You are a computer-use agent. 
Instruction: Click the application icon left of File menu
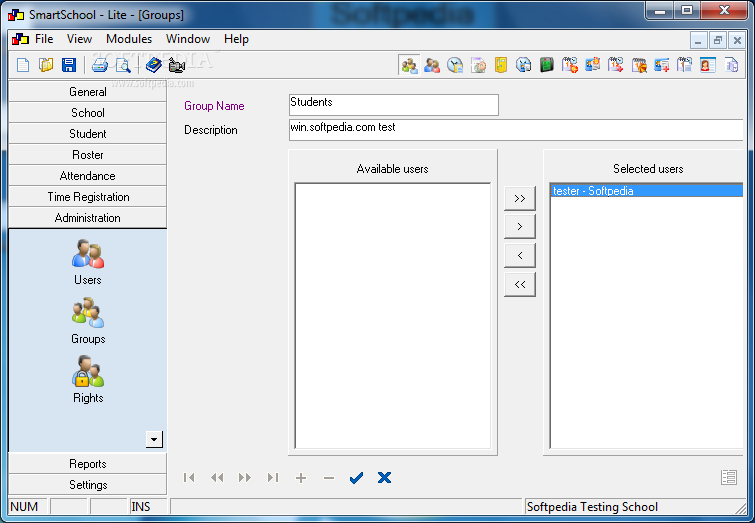20,39
